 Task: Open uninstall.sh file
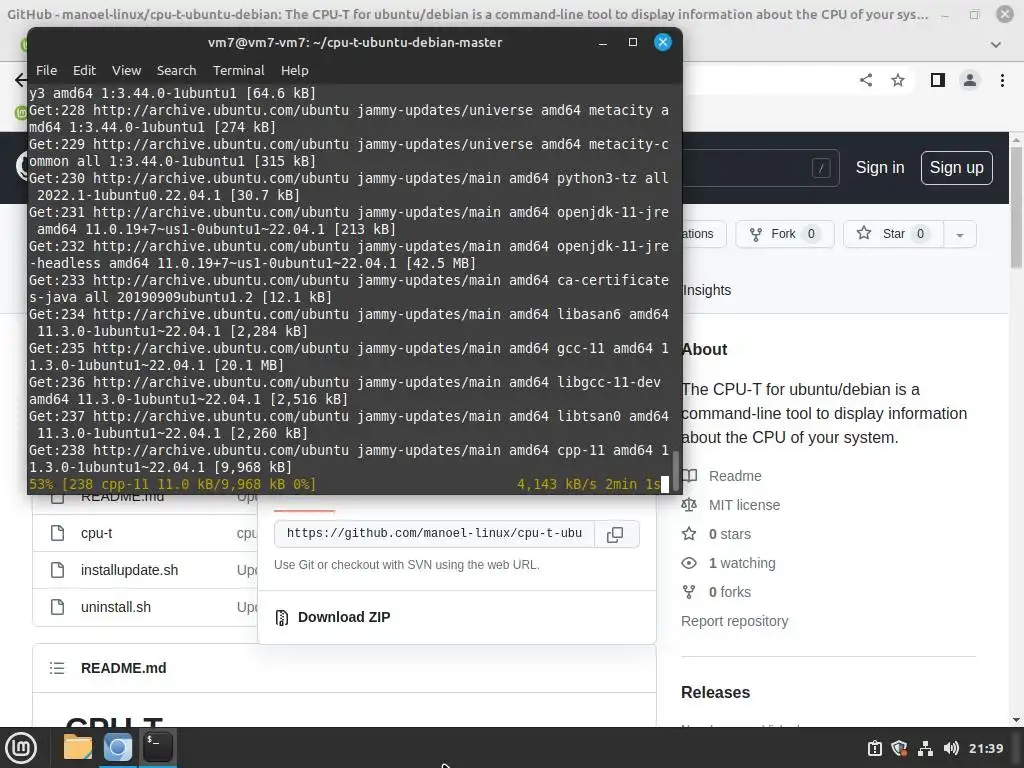click(116, 607)
